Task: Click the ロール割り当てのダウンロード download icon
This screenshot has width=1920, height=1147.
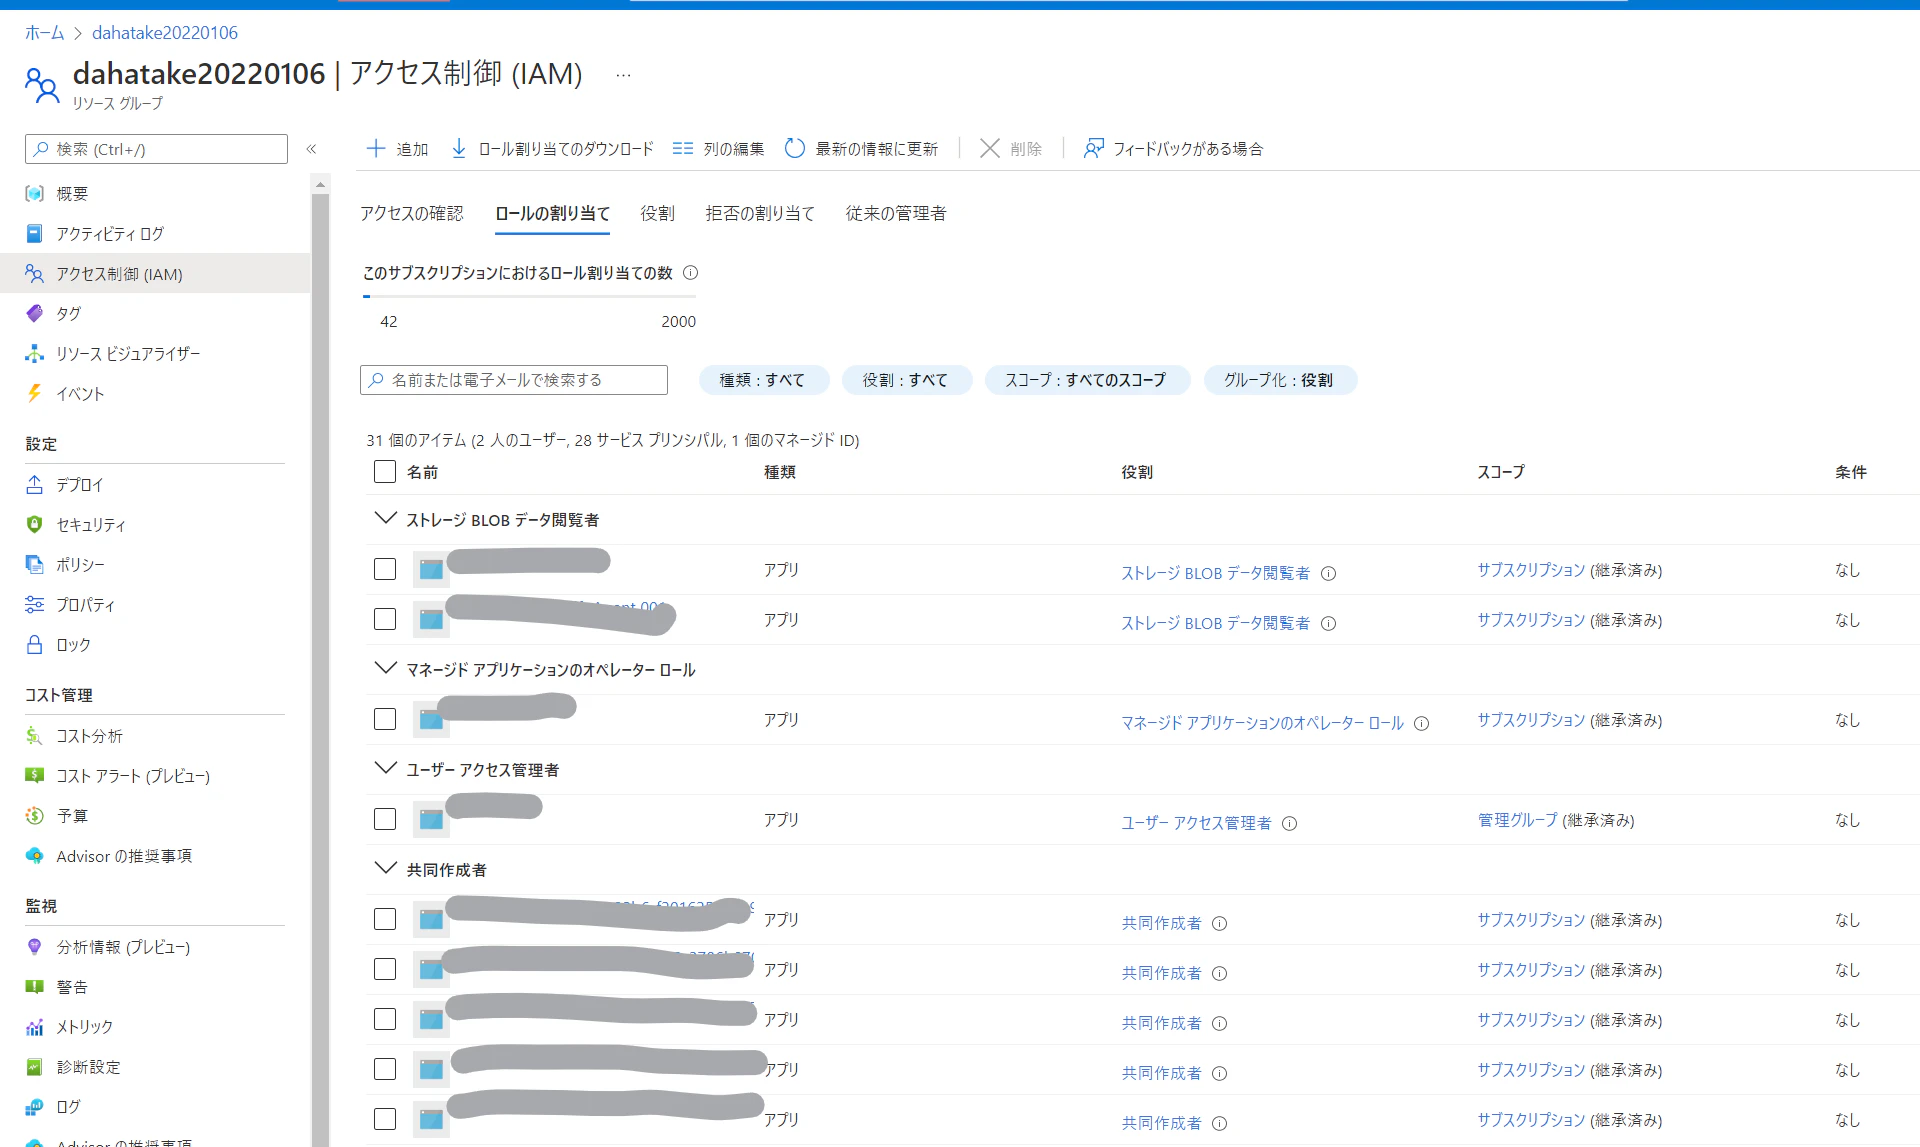Action: [459, 148]
